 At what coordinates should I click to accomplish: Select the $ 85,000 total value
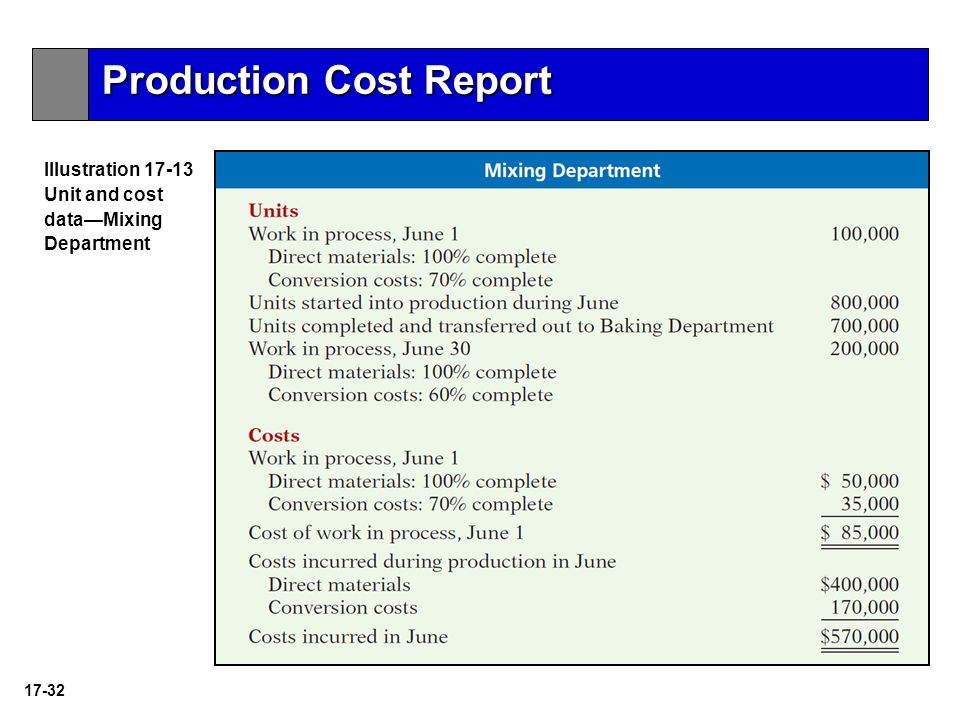click(860, 533)
